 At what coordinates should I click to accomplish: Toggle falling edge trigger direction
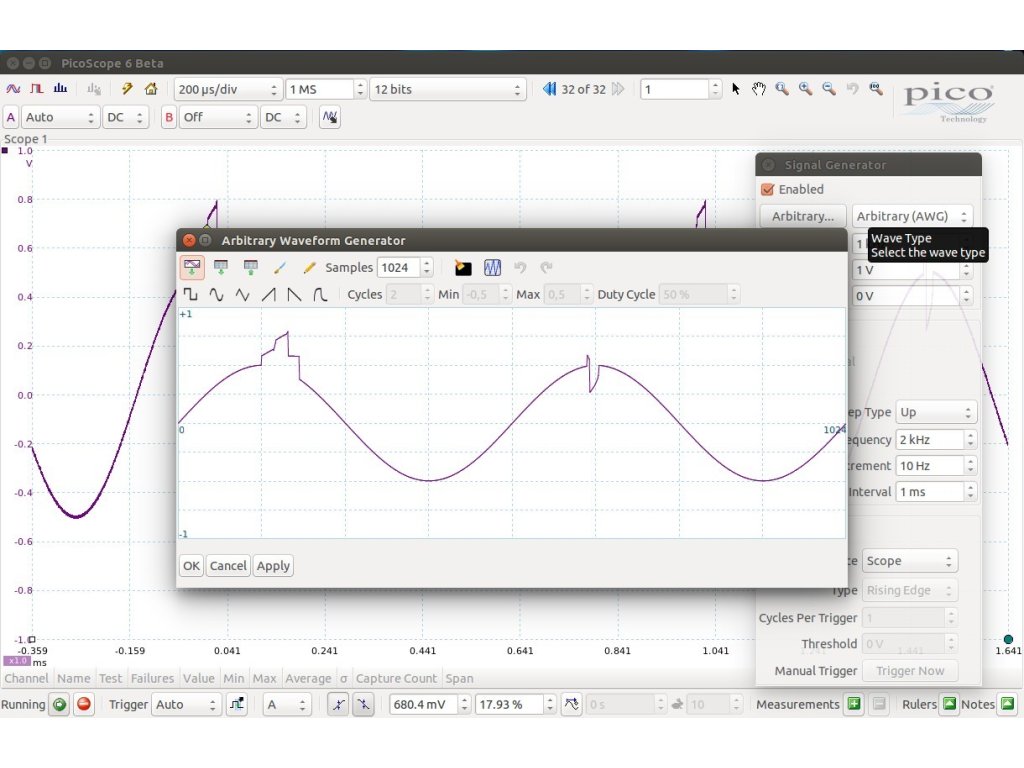tap(363, 705)
